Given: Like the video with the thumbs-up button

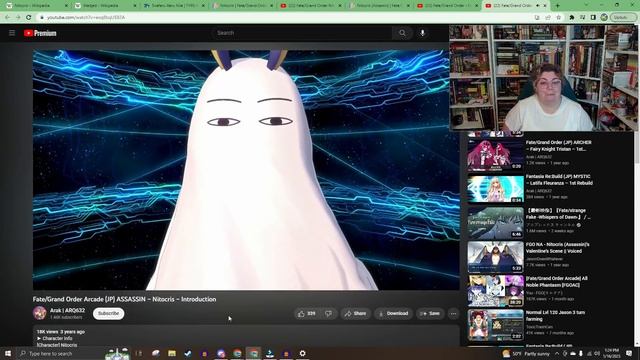Looking at the screenshot, I should (x=307, y=313).
